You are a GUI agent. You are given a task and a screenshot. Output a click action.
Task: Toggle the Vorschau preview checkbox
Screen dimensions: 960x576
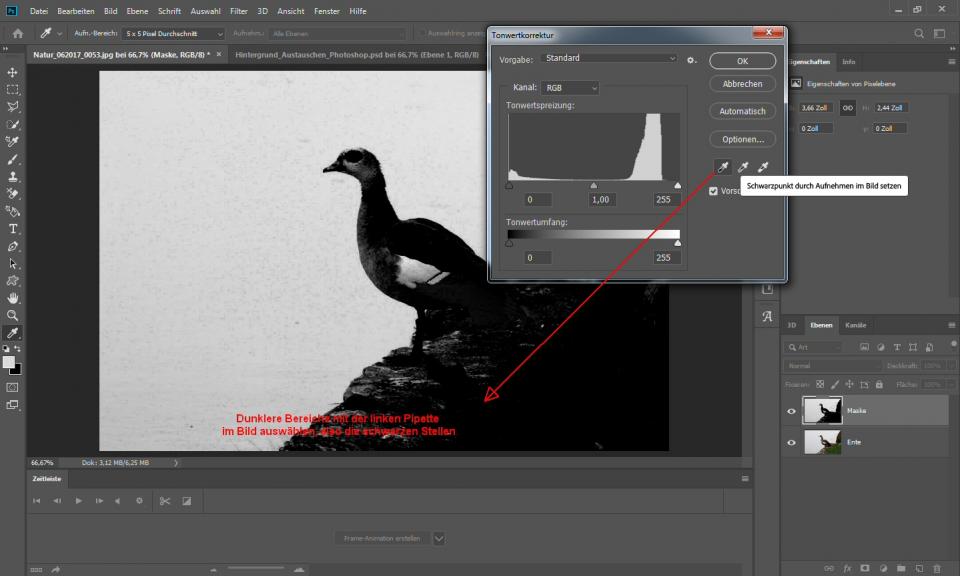tap(713, 191)
